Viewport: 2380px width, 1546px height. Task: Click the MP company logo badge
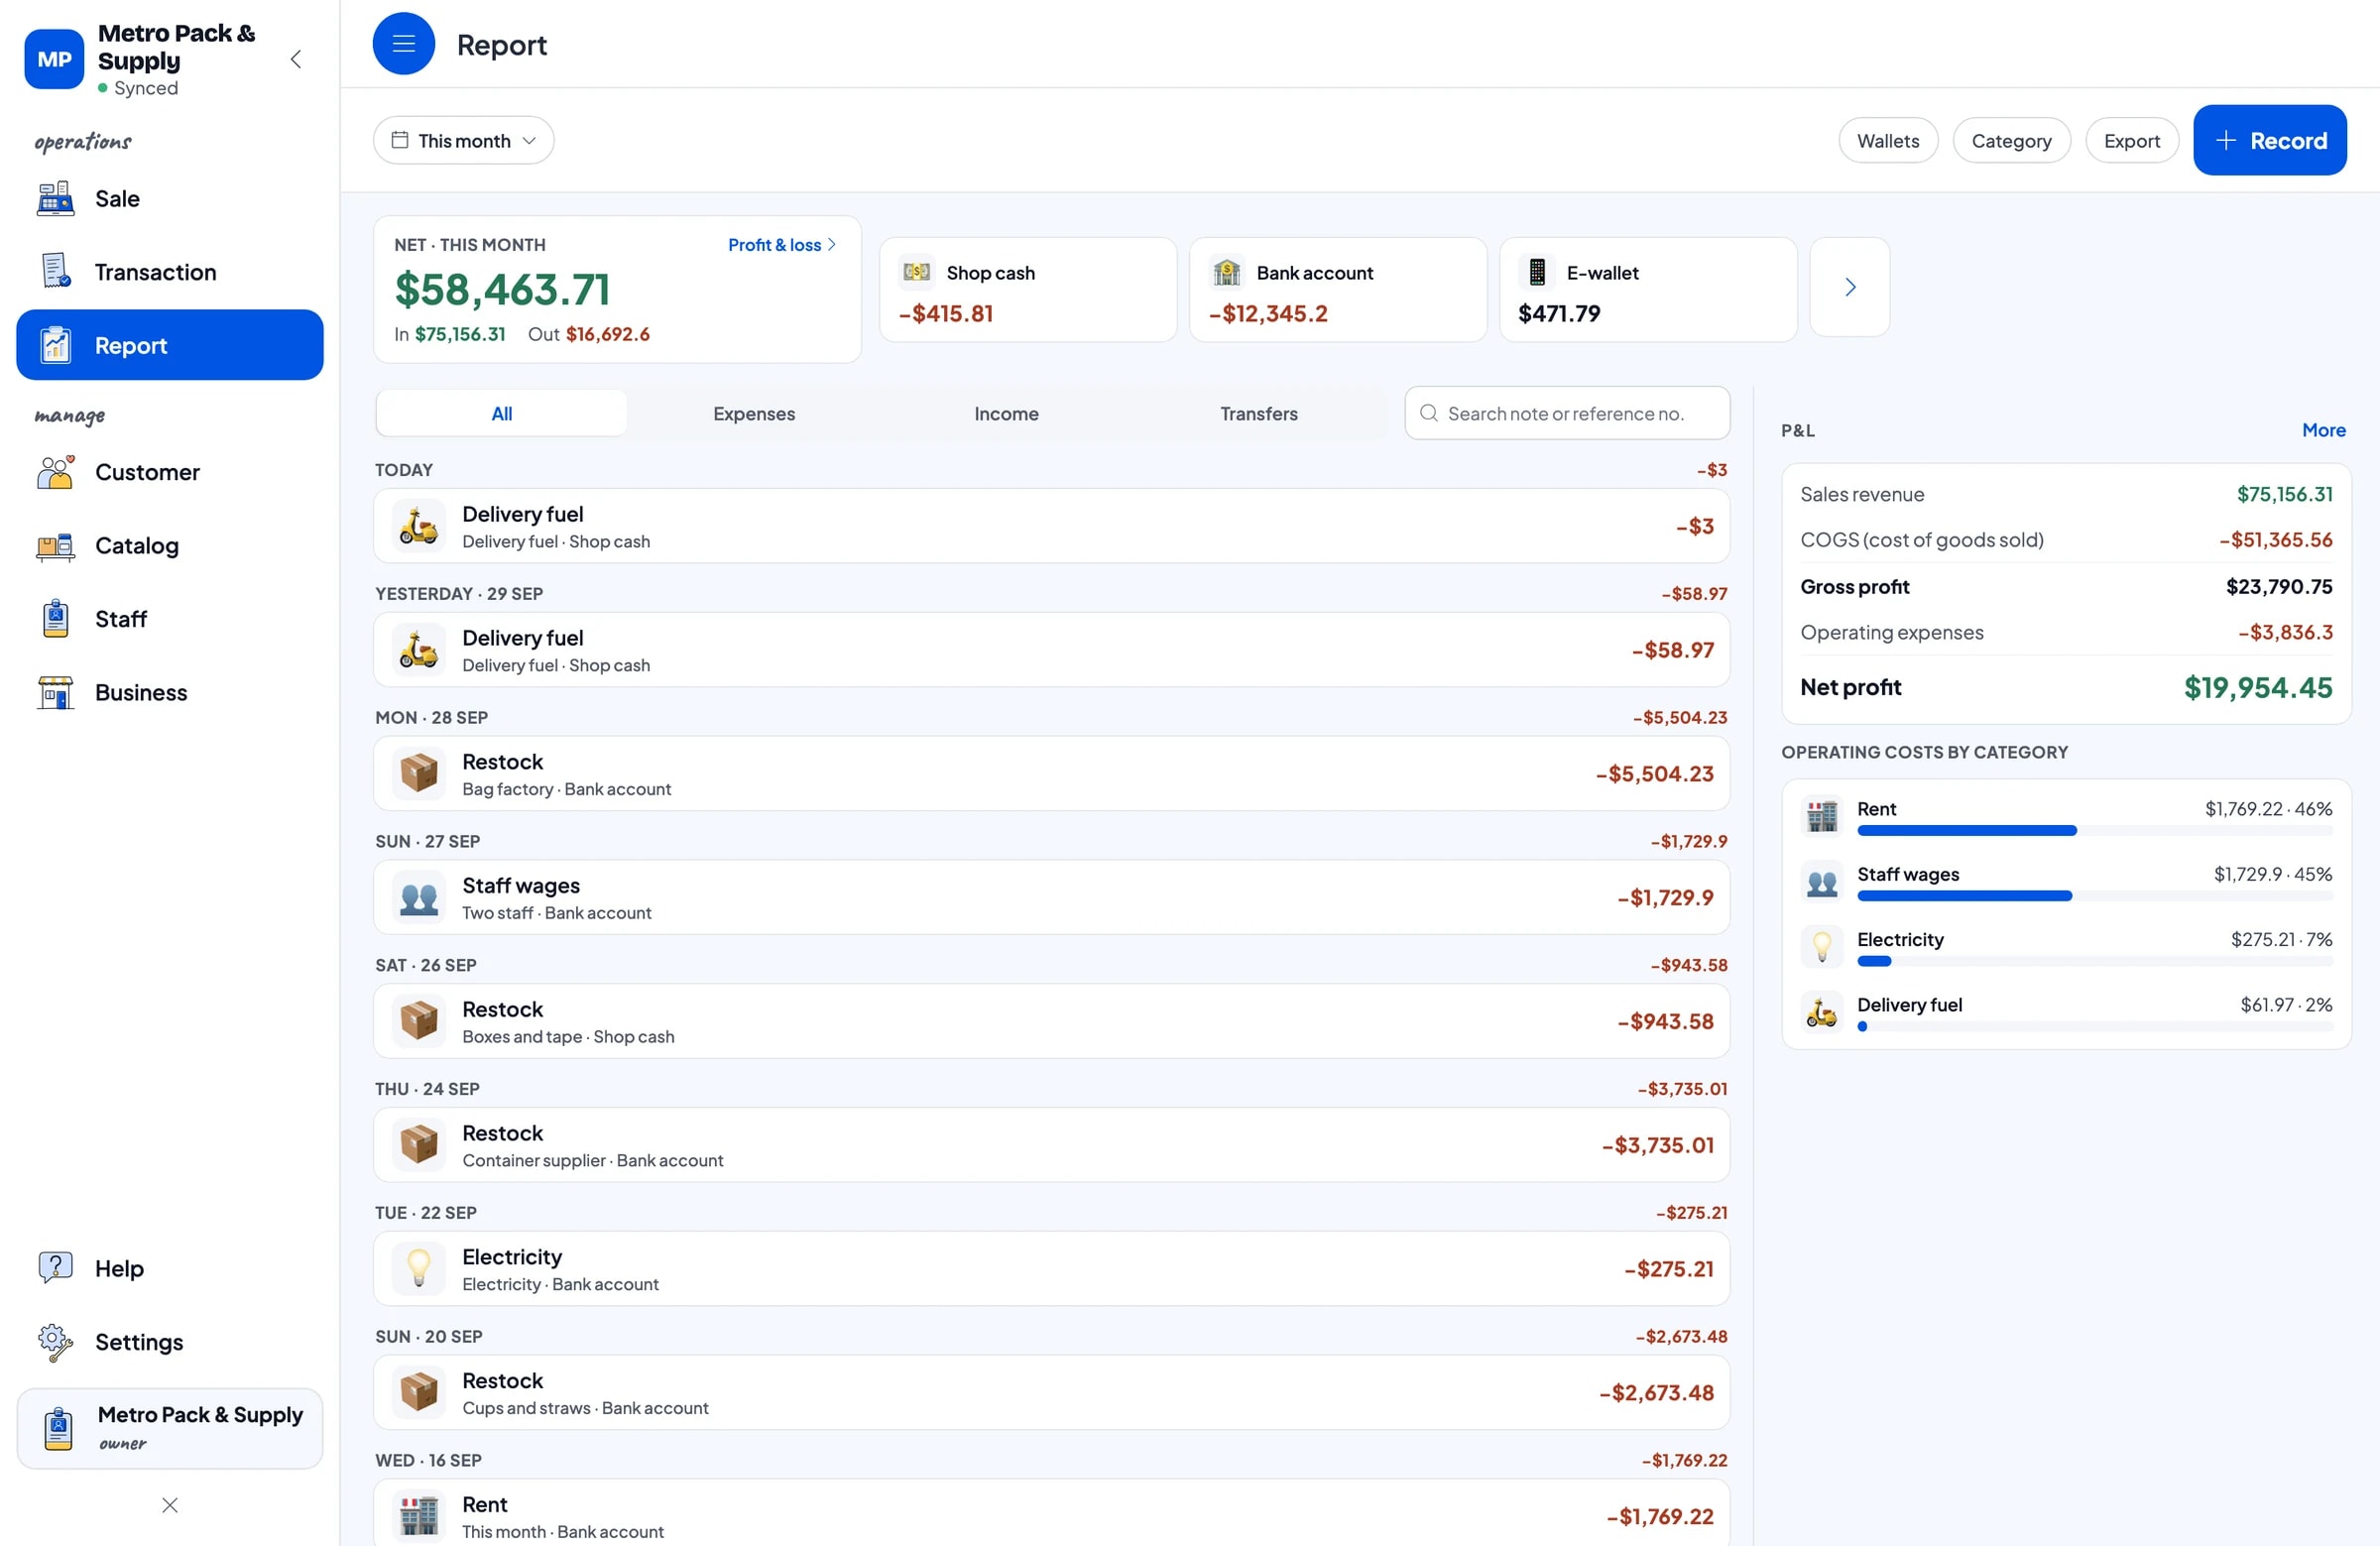pyautogui.click(x=54, y=59)
